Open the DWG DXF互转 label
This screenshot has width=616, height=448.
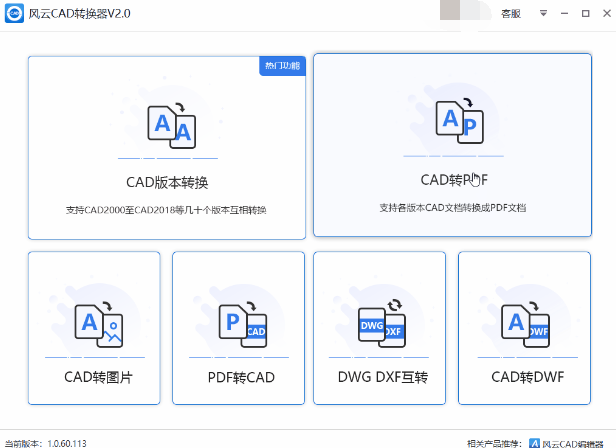tap(383, 377)
